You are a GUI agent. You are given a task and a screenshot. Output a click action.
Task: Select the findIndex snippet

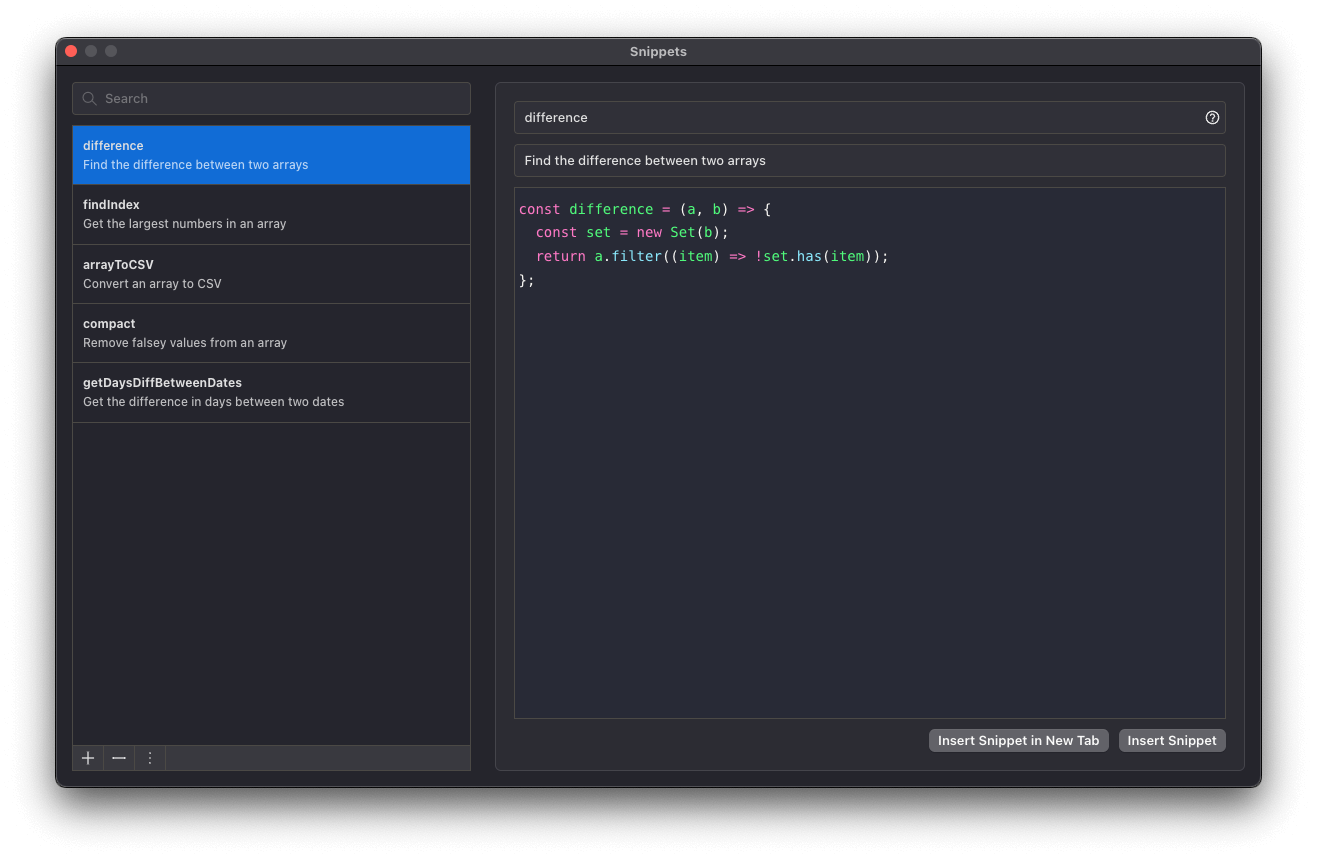point(271,214)
